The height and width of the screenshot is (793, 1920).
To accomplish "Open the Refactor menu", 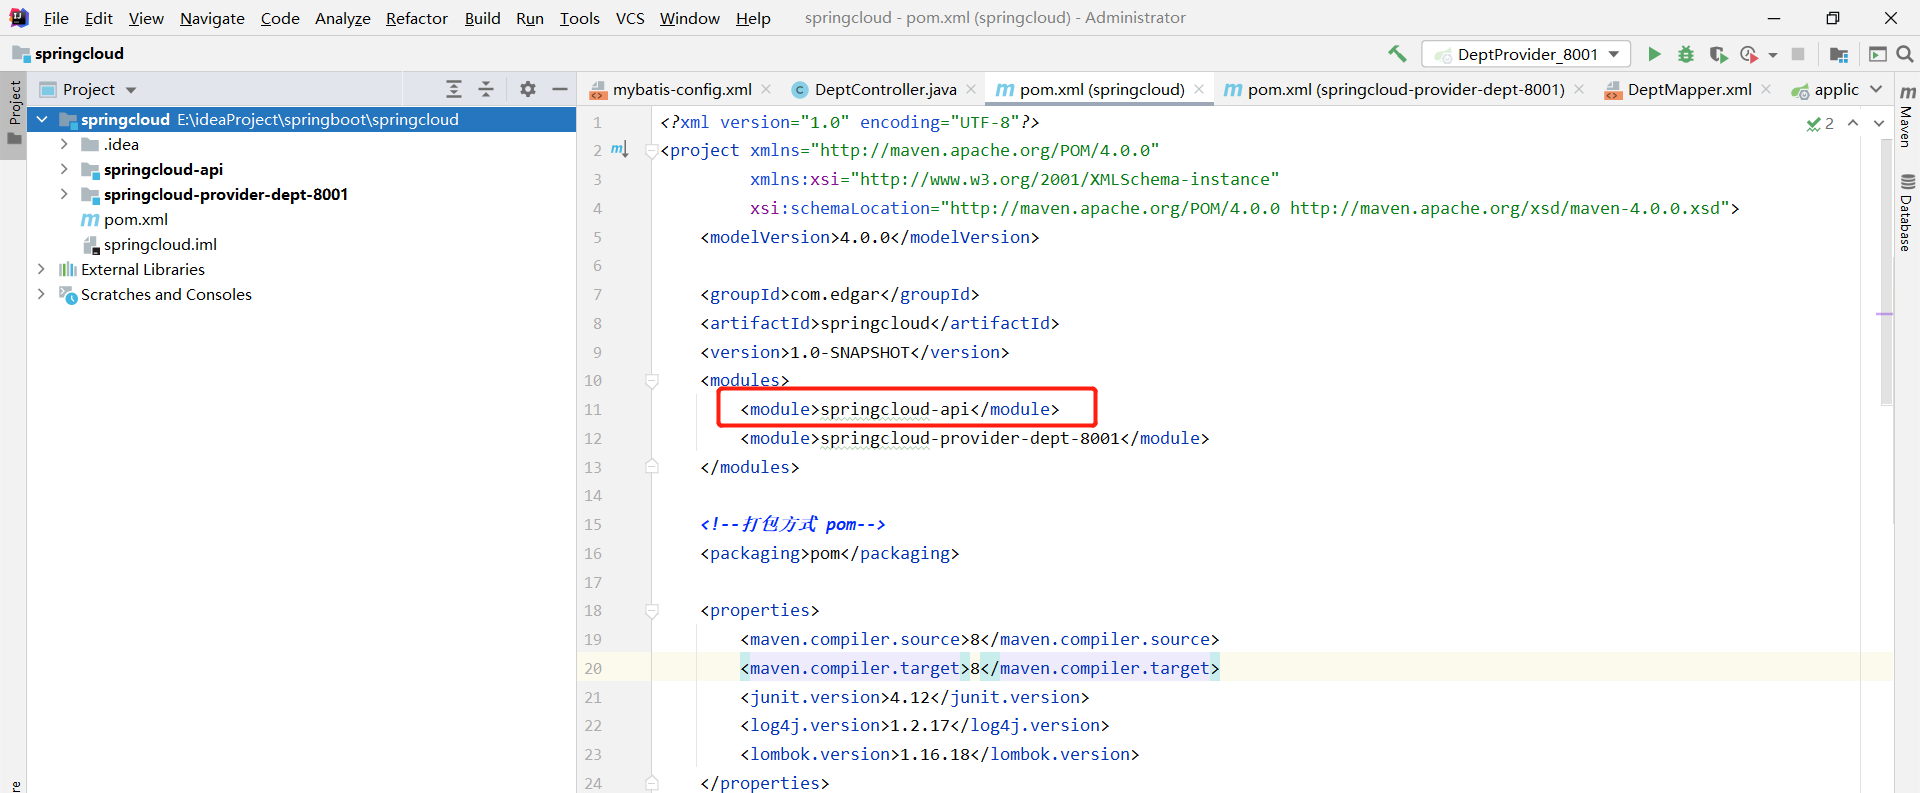I will (416, 18).
